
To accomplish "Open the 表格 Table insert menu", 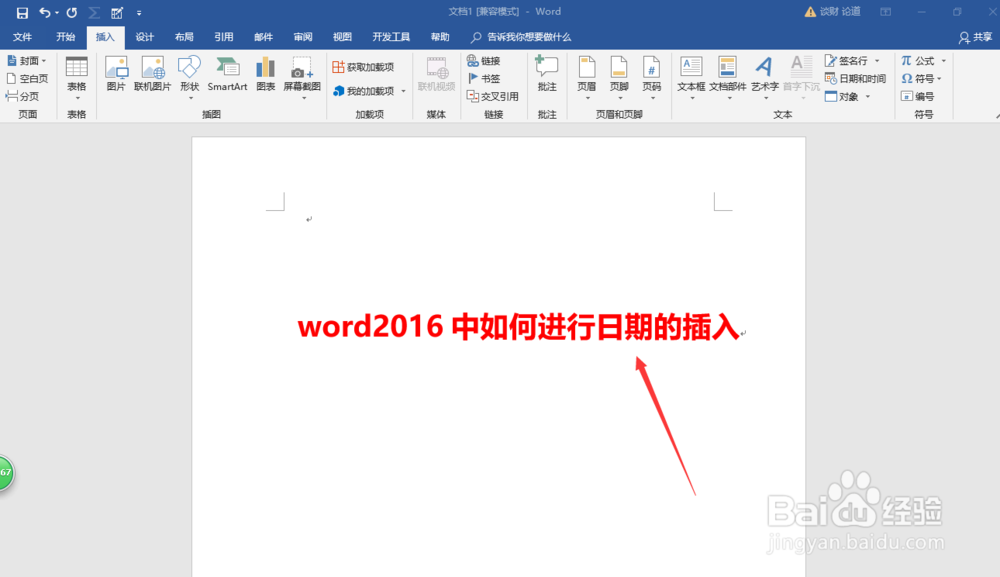I will (77, 78).
